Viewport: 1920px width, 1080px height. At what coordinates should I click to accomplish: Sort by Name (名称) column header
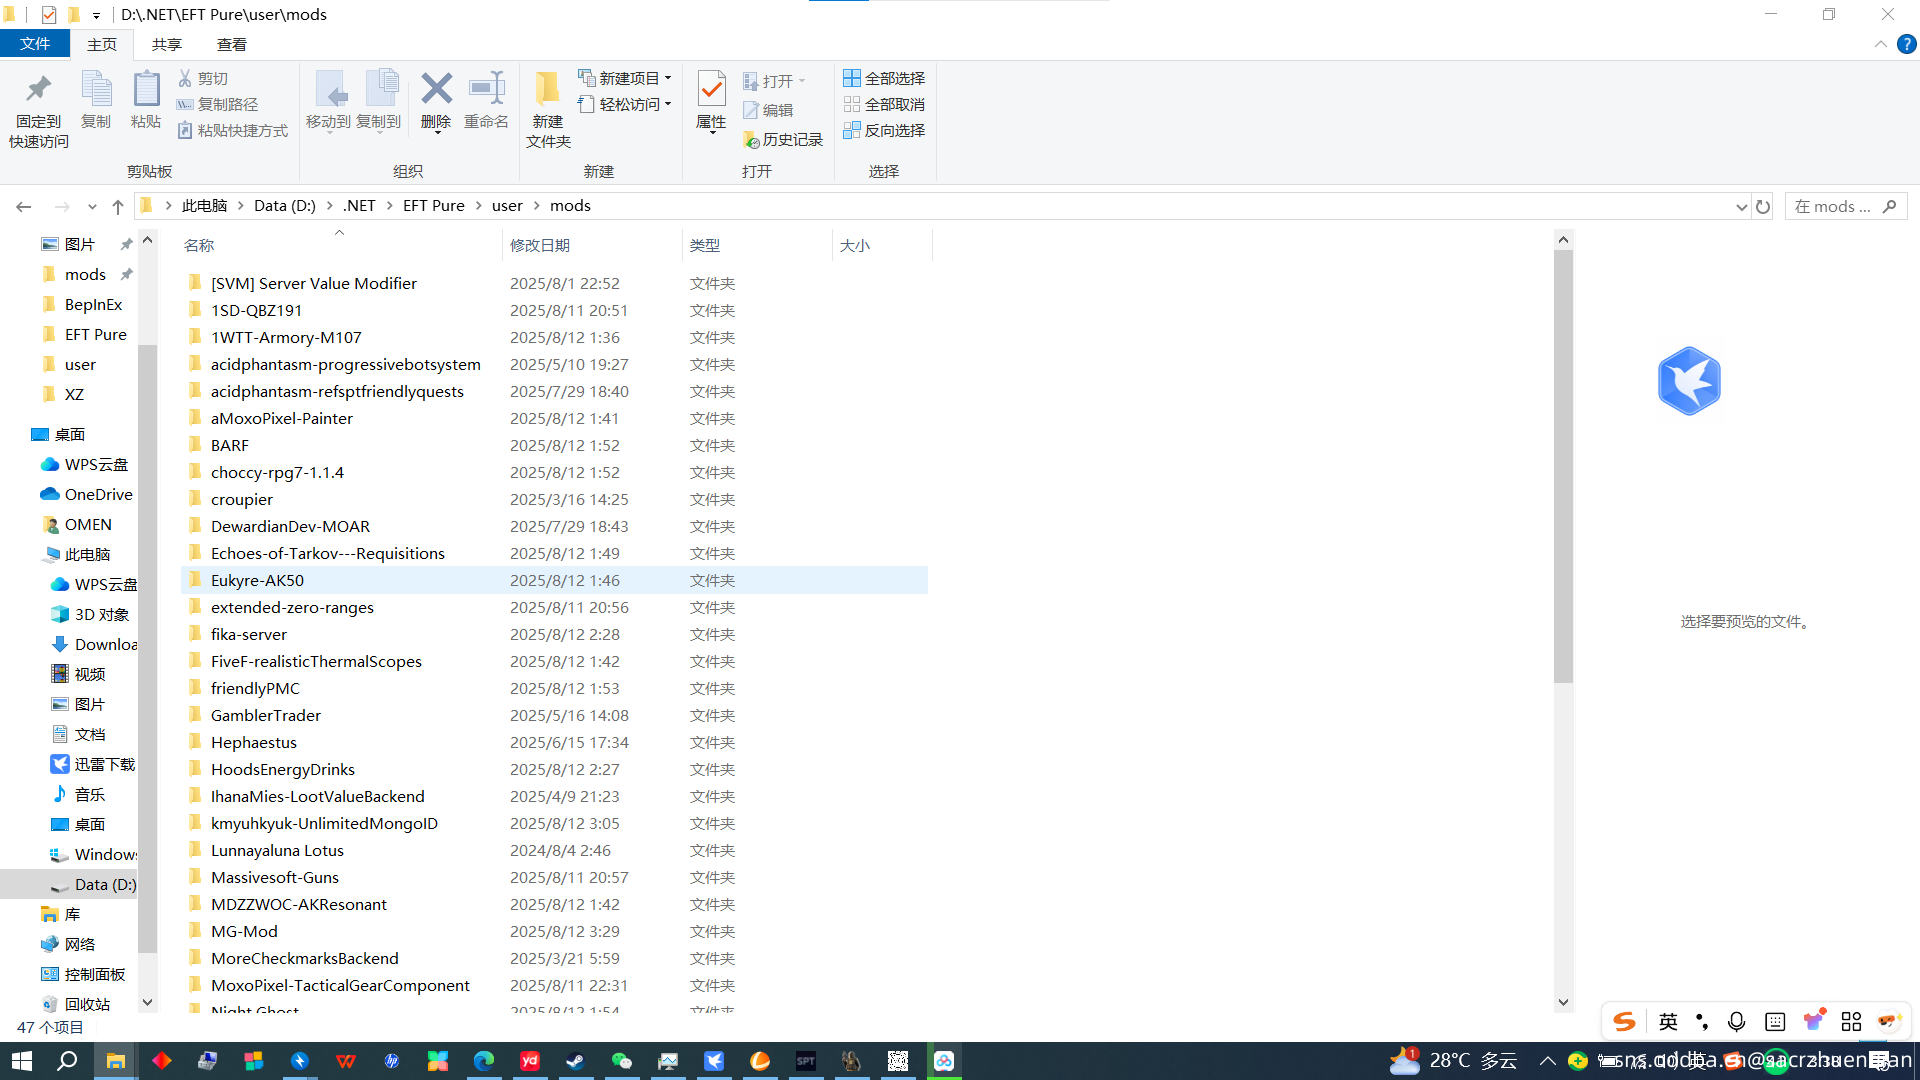pyautogui.click(x=340, y=245)
